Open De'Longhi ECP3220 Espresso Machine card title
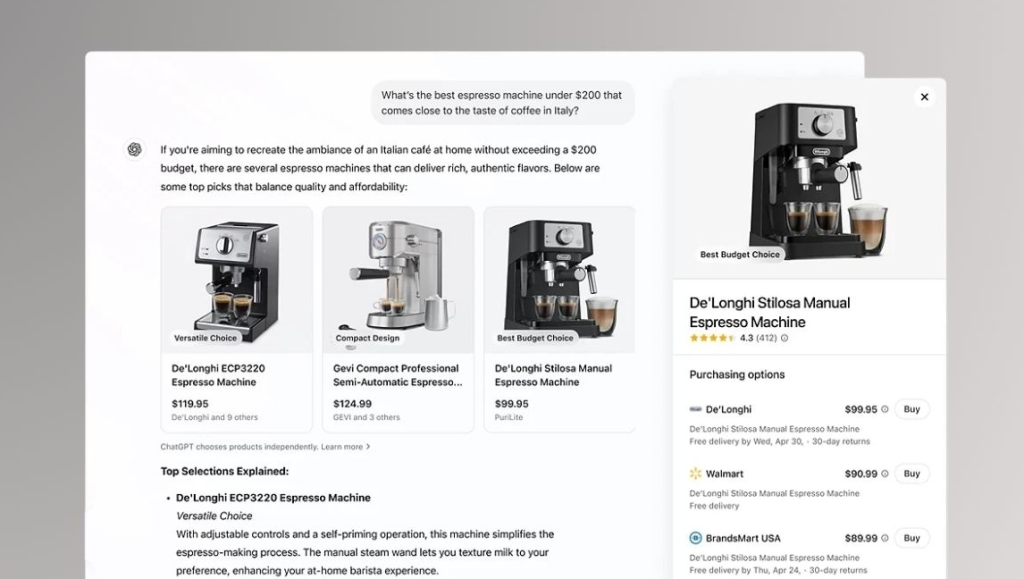Screen dimensions: 1024x579 pos(218,375)
